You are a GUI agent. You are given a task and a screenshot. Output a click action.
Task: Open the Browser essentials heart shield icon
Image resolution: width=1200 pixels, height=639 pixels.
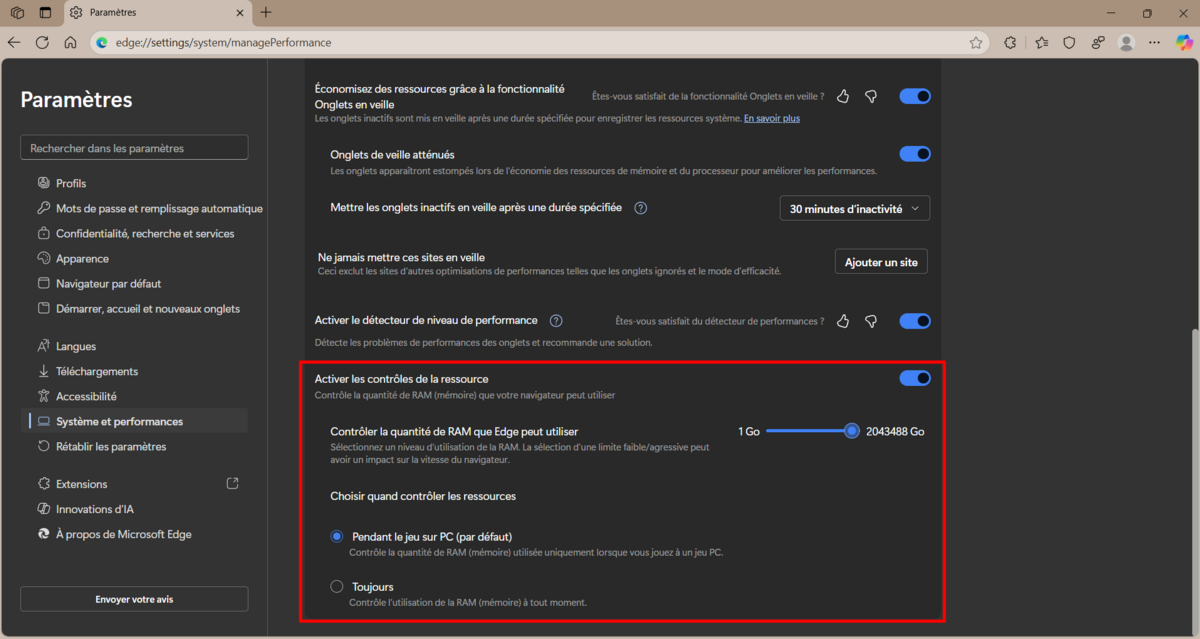[x=1069, y=43]
